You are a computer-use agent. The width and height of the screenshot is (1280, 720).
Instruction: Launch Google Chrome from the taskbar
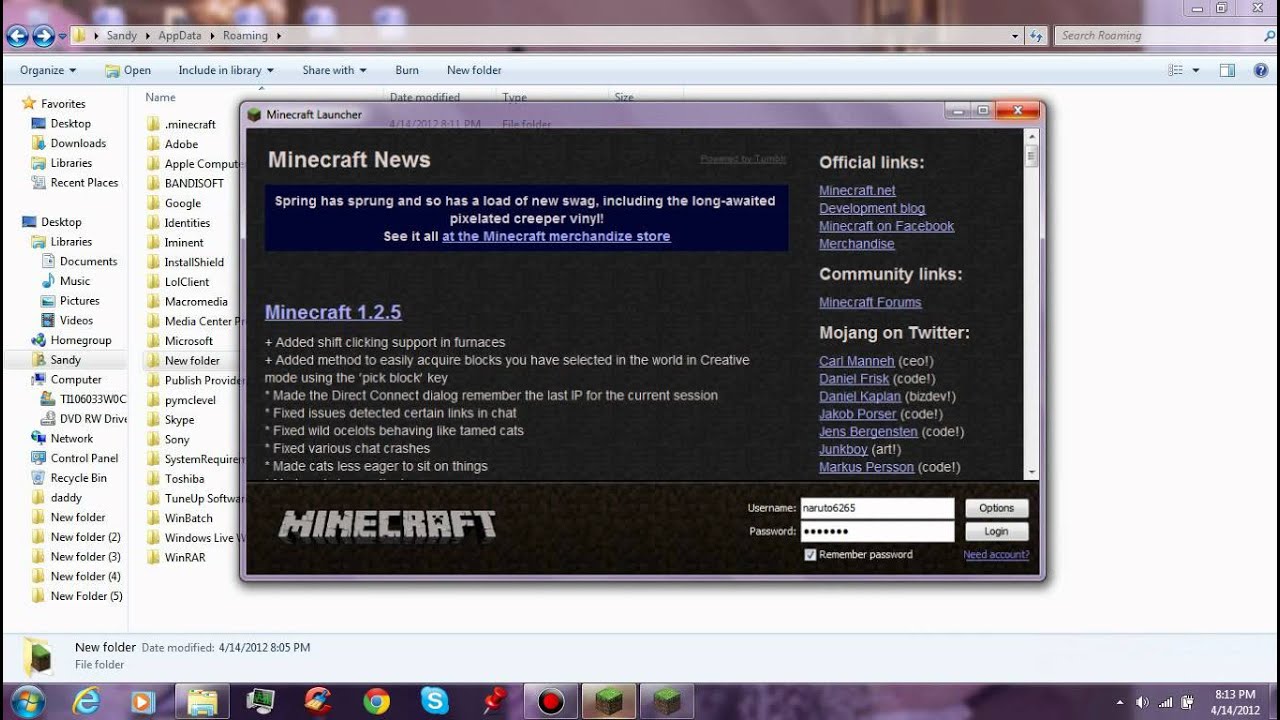(x=376, y=702)
